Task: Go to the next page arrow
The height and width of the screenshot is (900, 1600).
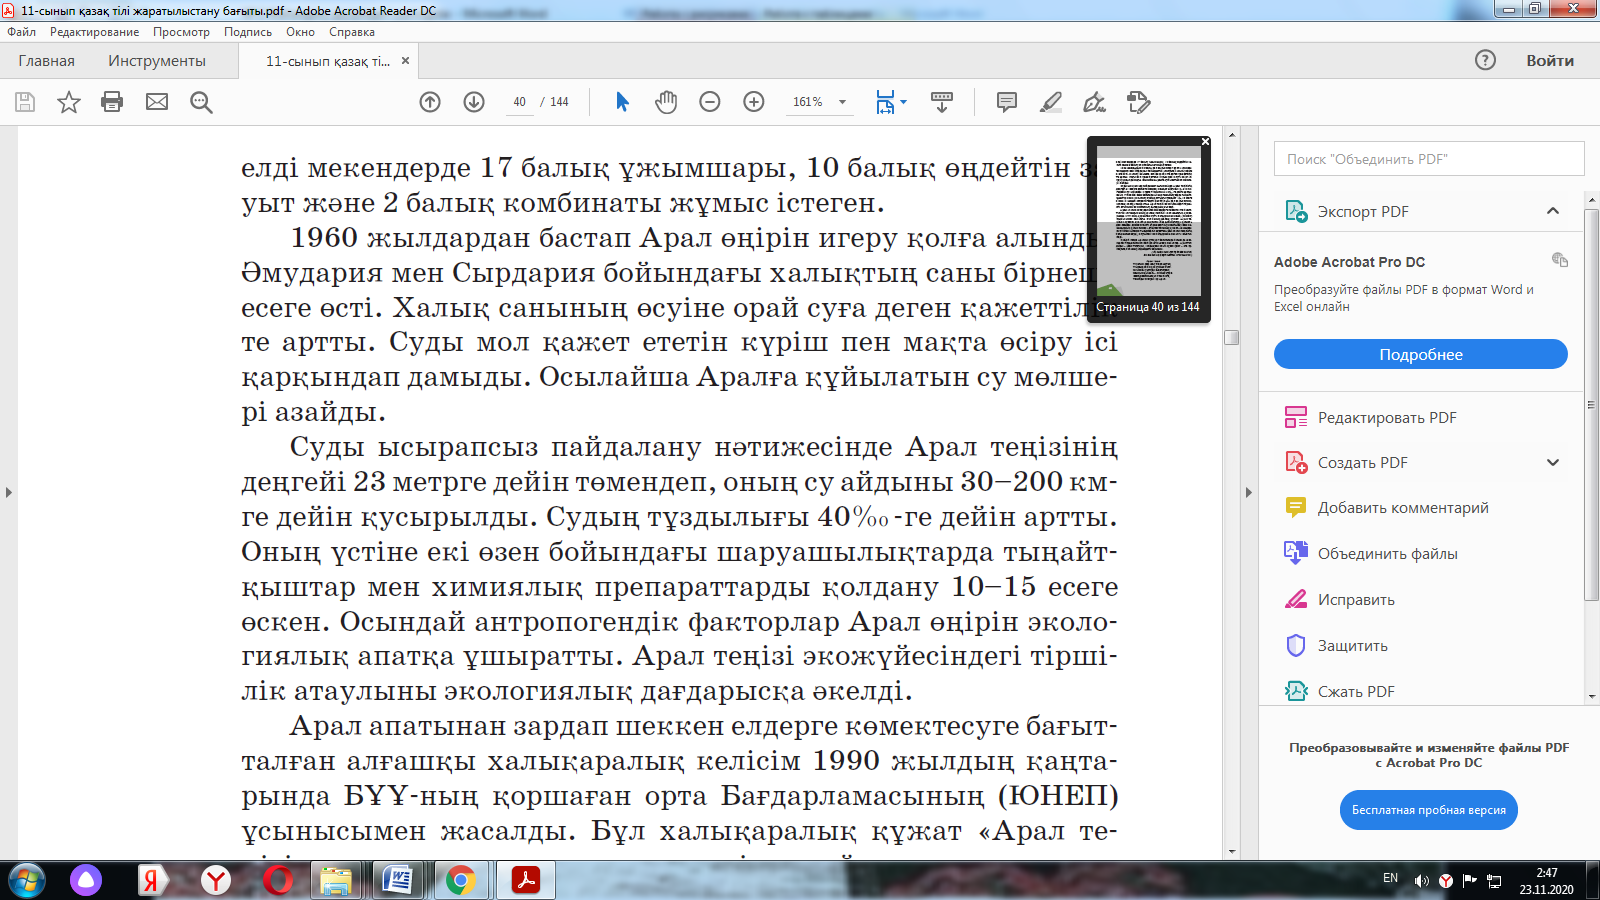Action: 474,102
